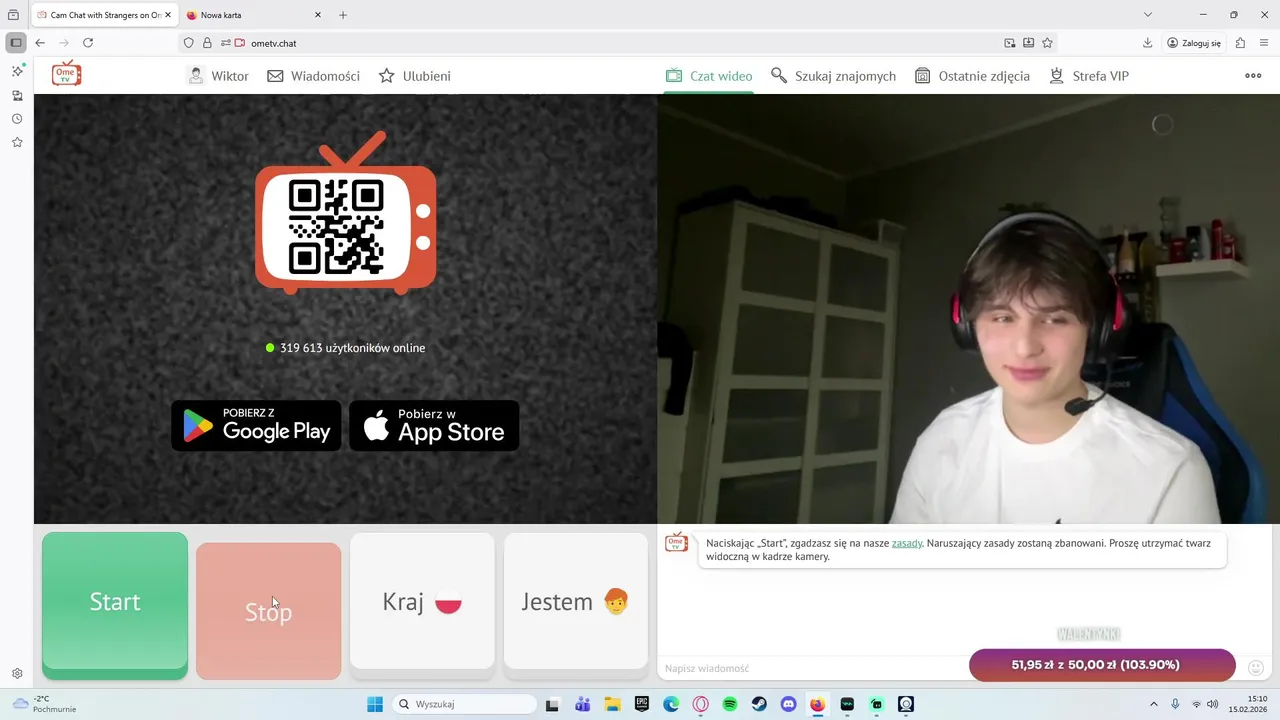1280x720 pixels.
Task: Switch to the Nowa karta tab
Action: point(254,15)
